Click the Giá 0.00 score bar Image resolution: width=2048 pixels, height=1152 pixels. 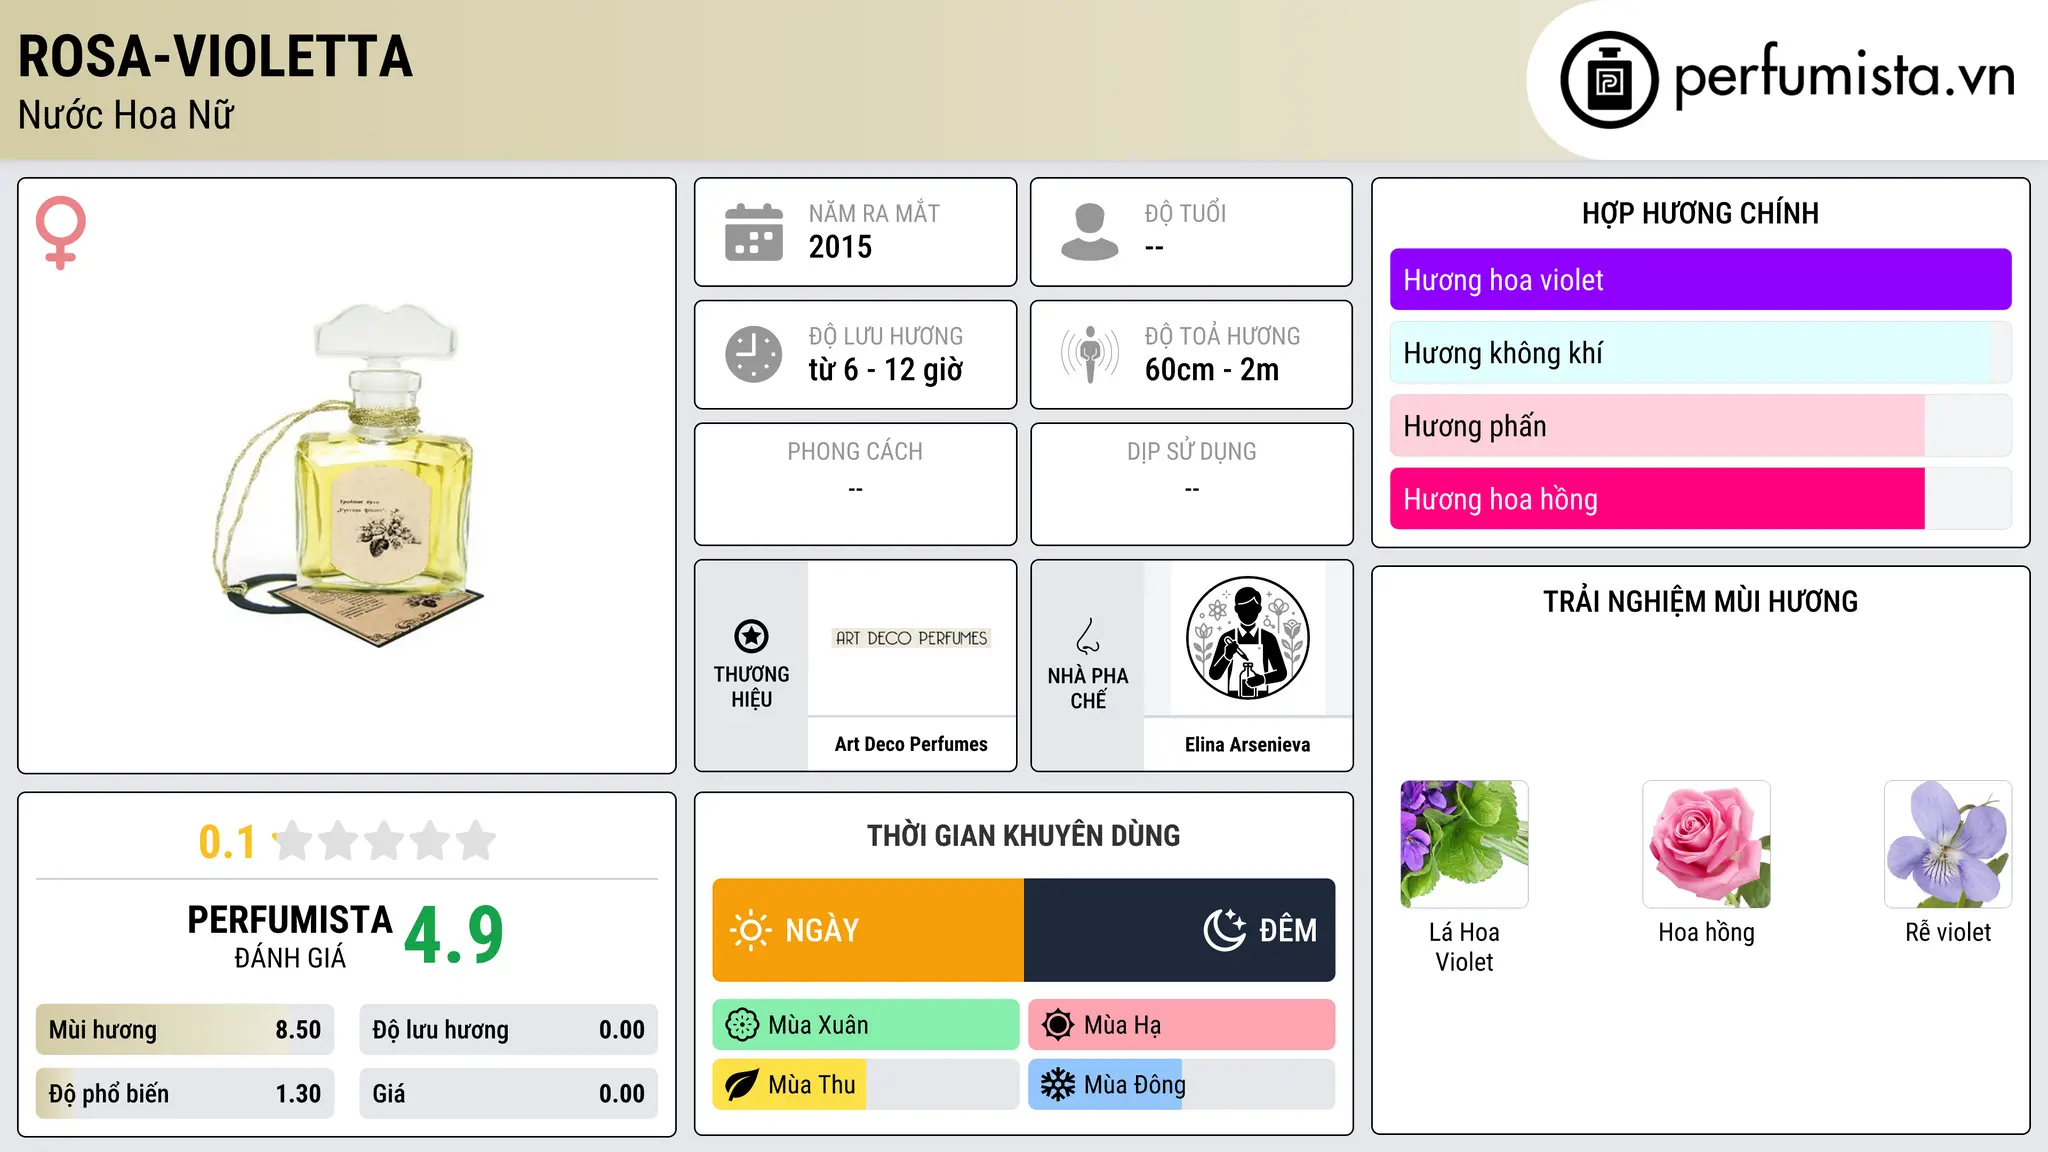coord(508,1094)
